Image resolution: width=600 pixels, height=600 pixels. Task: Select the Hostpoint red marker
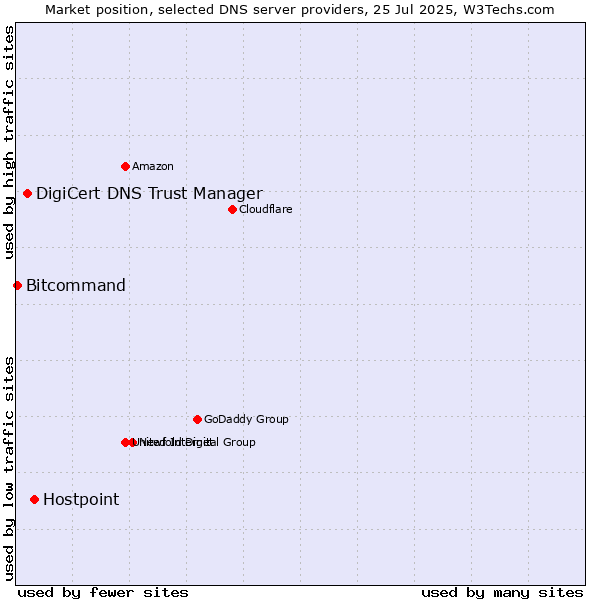click(34, 500)
